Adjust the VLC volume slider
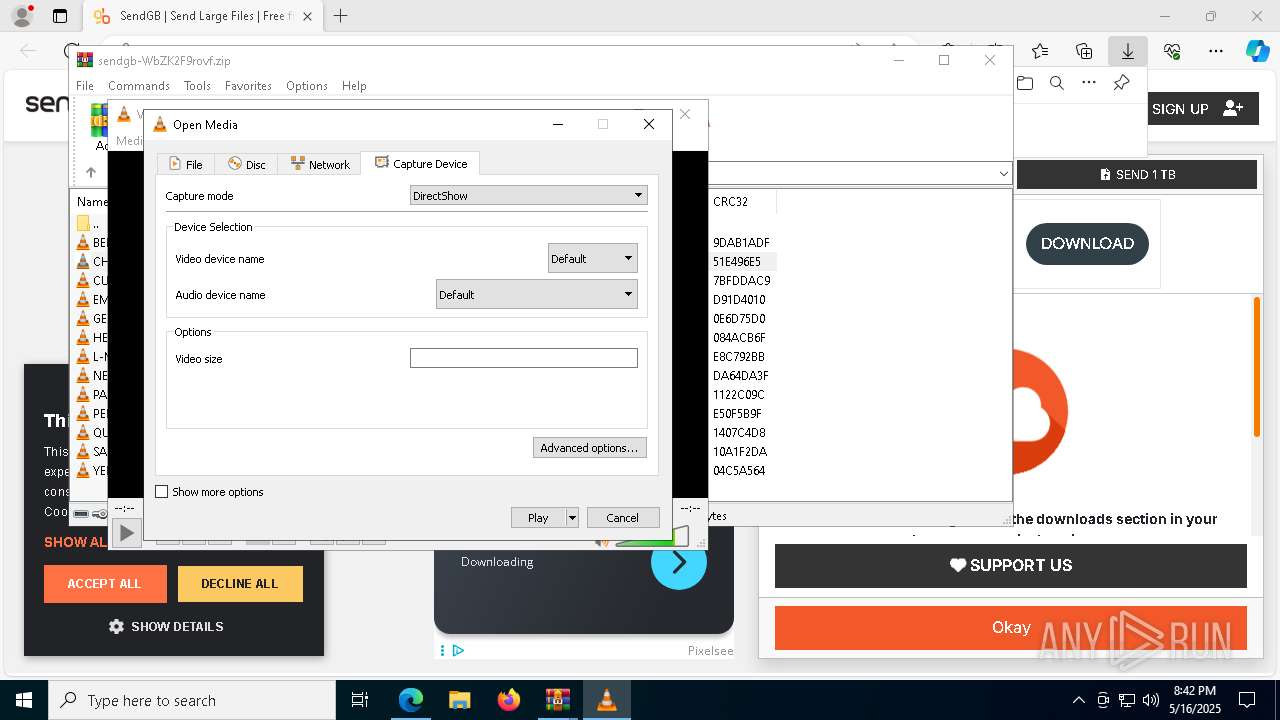This screenshot has width=1280, height=720. tap(650, 538)
